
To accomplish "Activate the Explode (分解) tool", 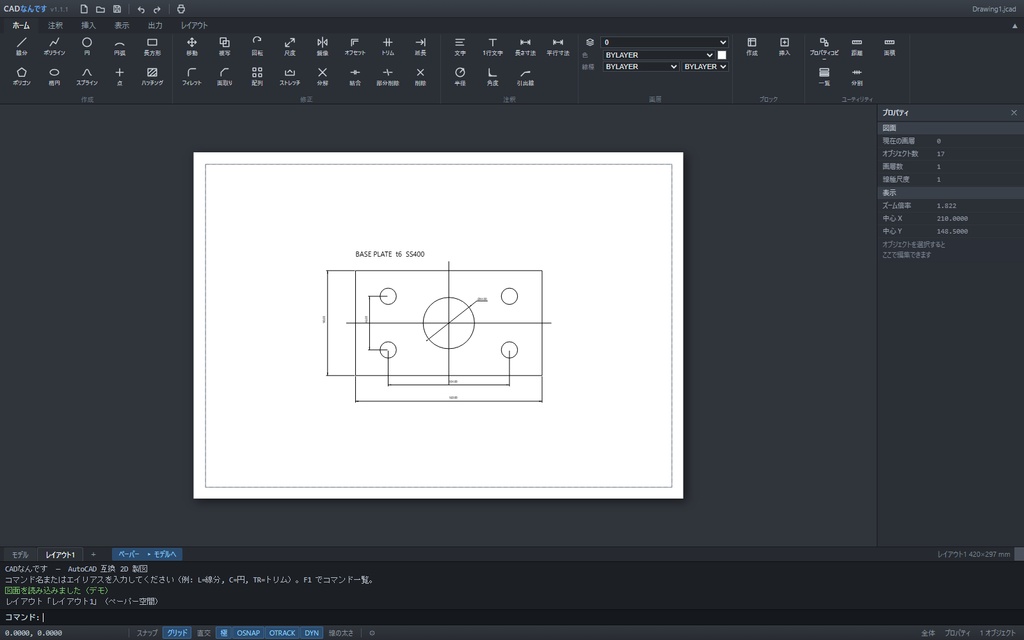I will click(323, 76).
